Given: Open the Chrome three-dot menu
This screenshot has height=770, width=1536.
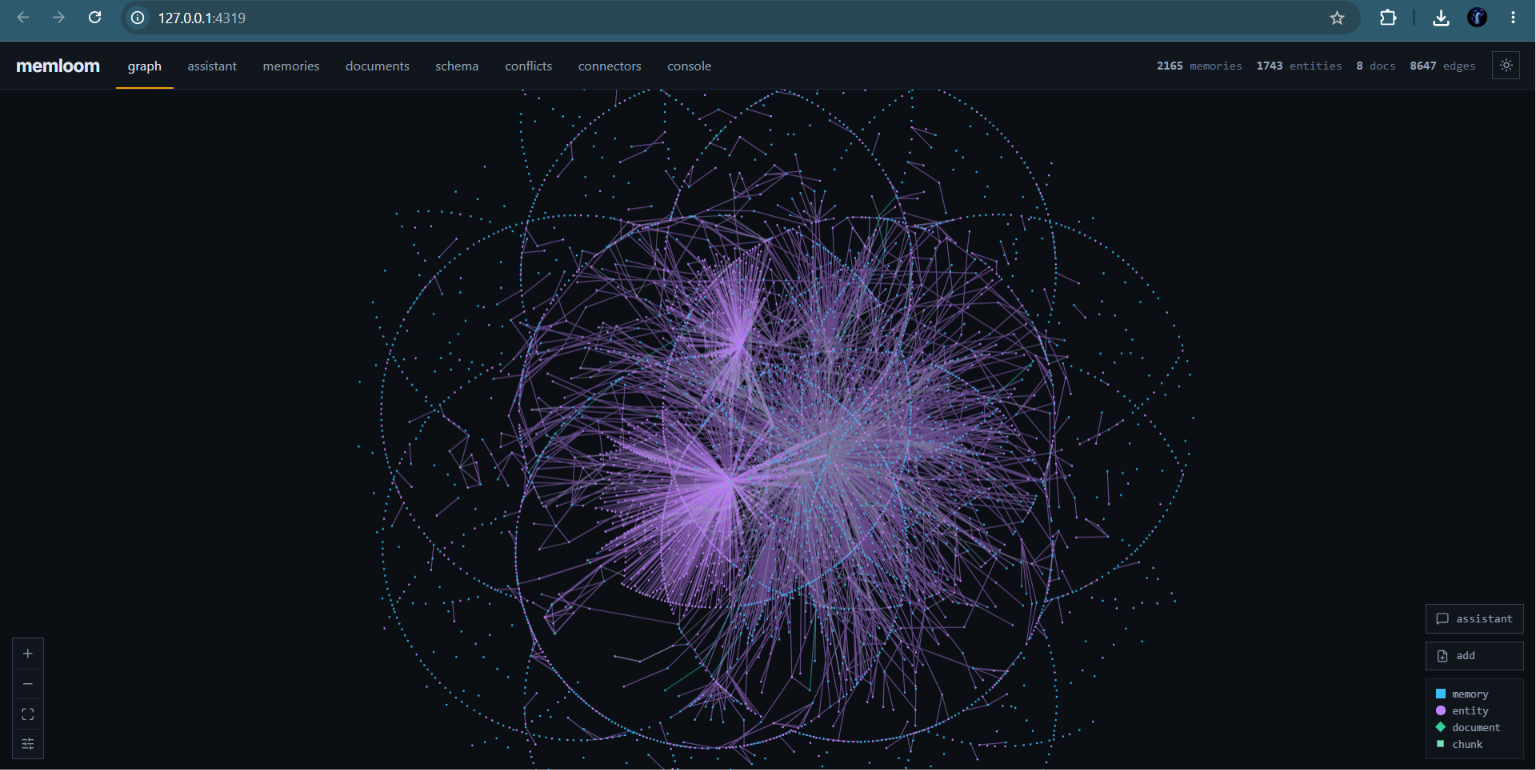Looking at the screenshot, I should (x=1513, y=17).
